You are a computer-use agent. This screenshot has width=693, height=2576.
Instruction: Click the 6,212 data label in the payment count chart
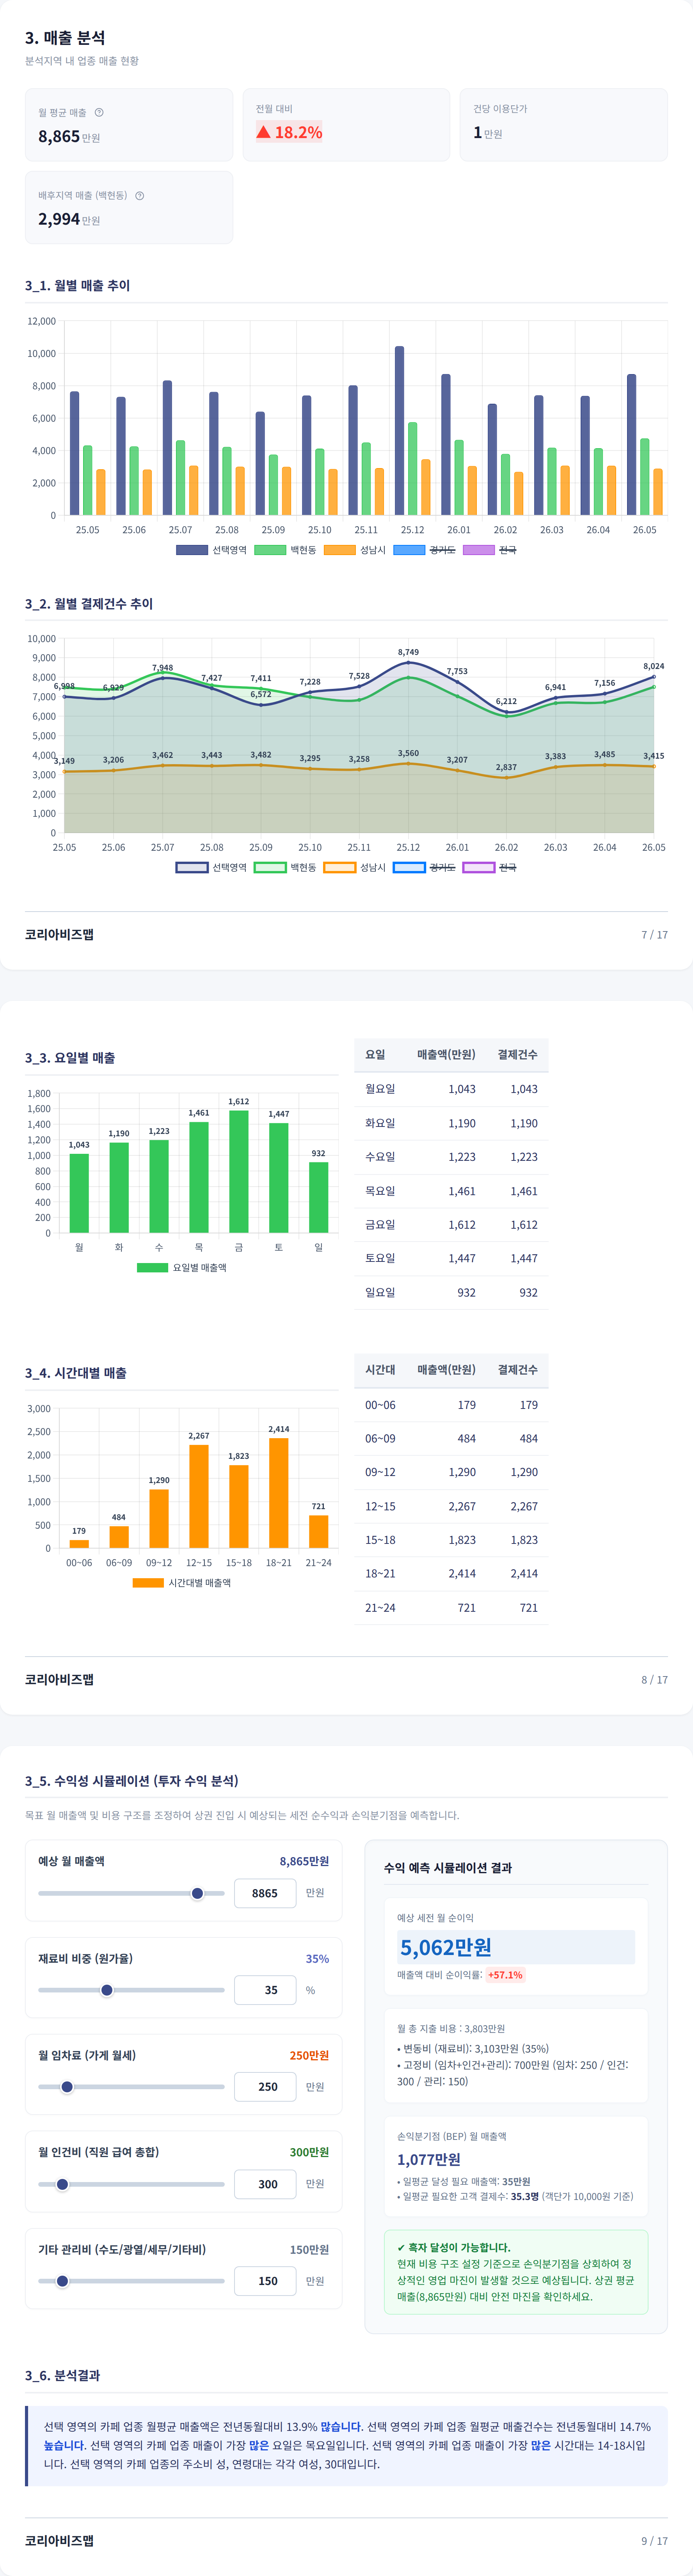(x=506, y=701)
